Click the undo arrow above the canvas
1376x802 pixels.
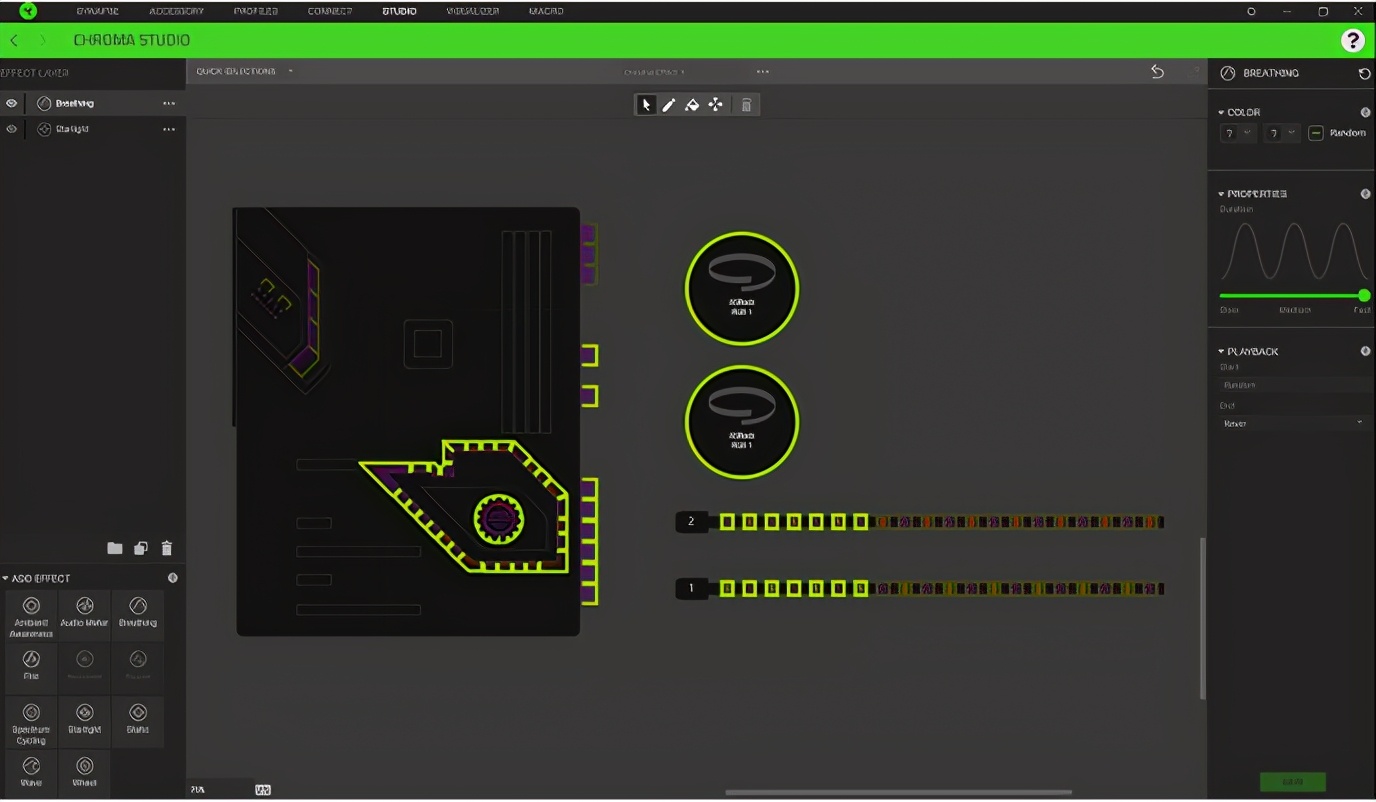(1157, 72)
